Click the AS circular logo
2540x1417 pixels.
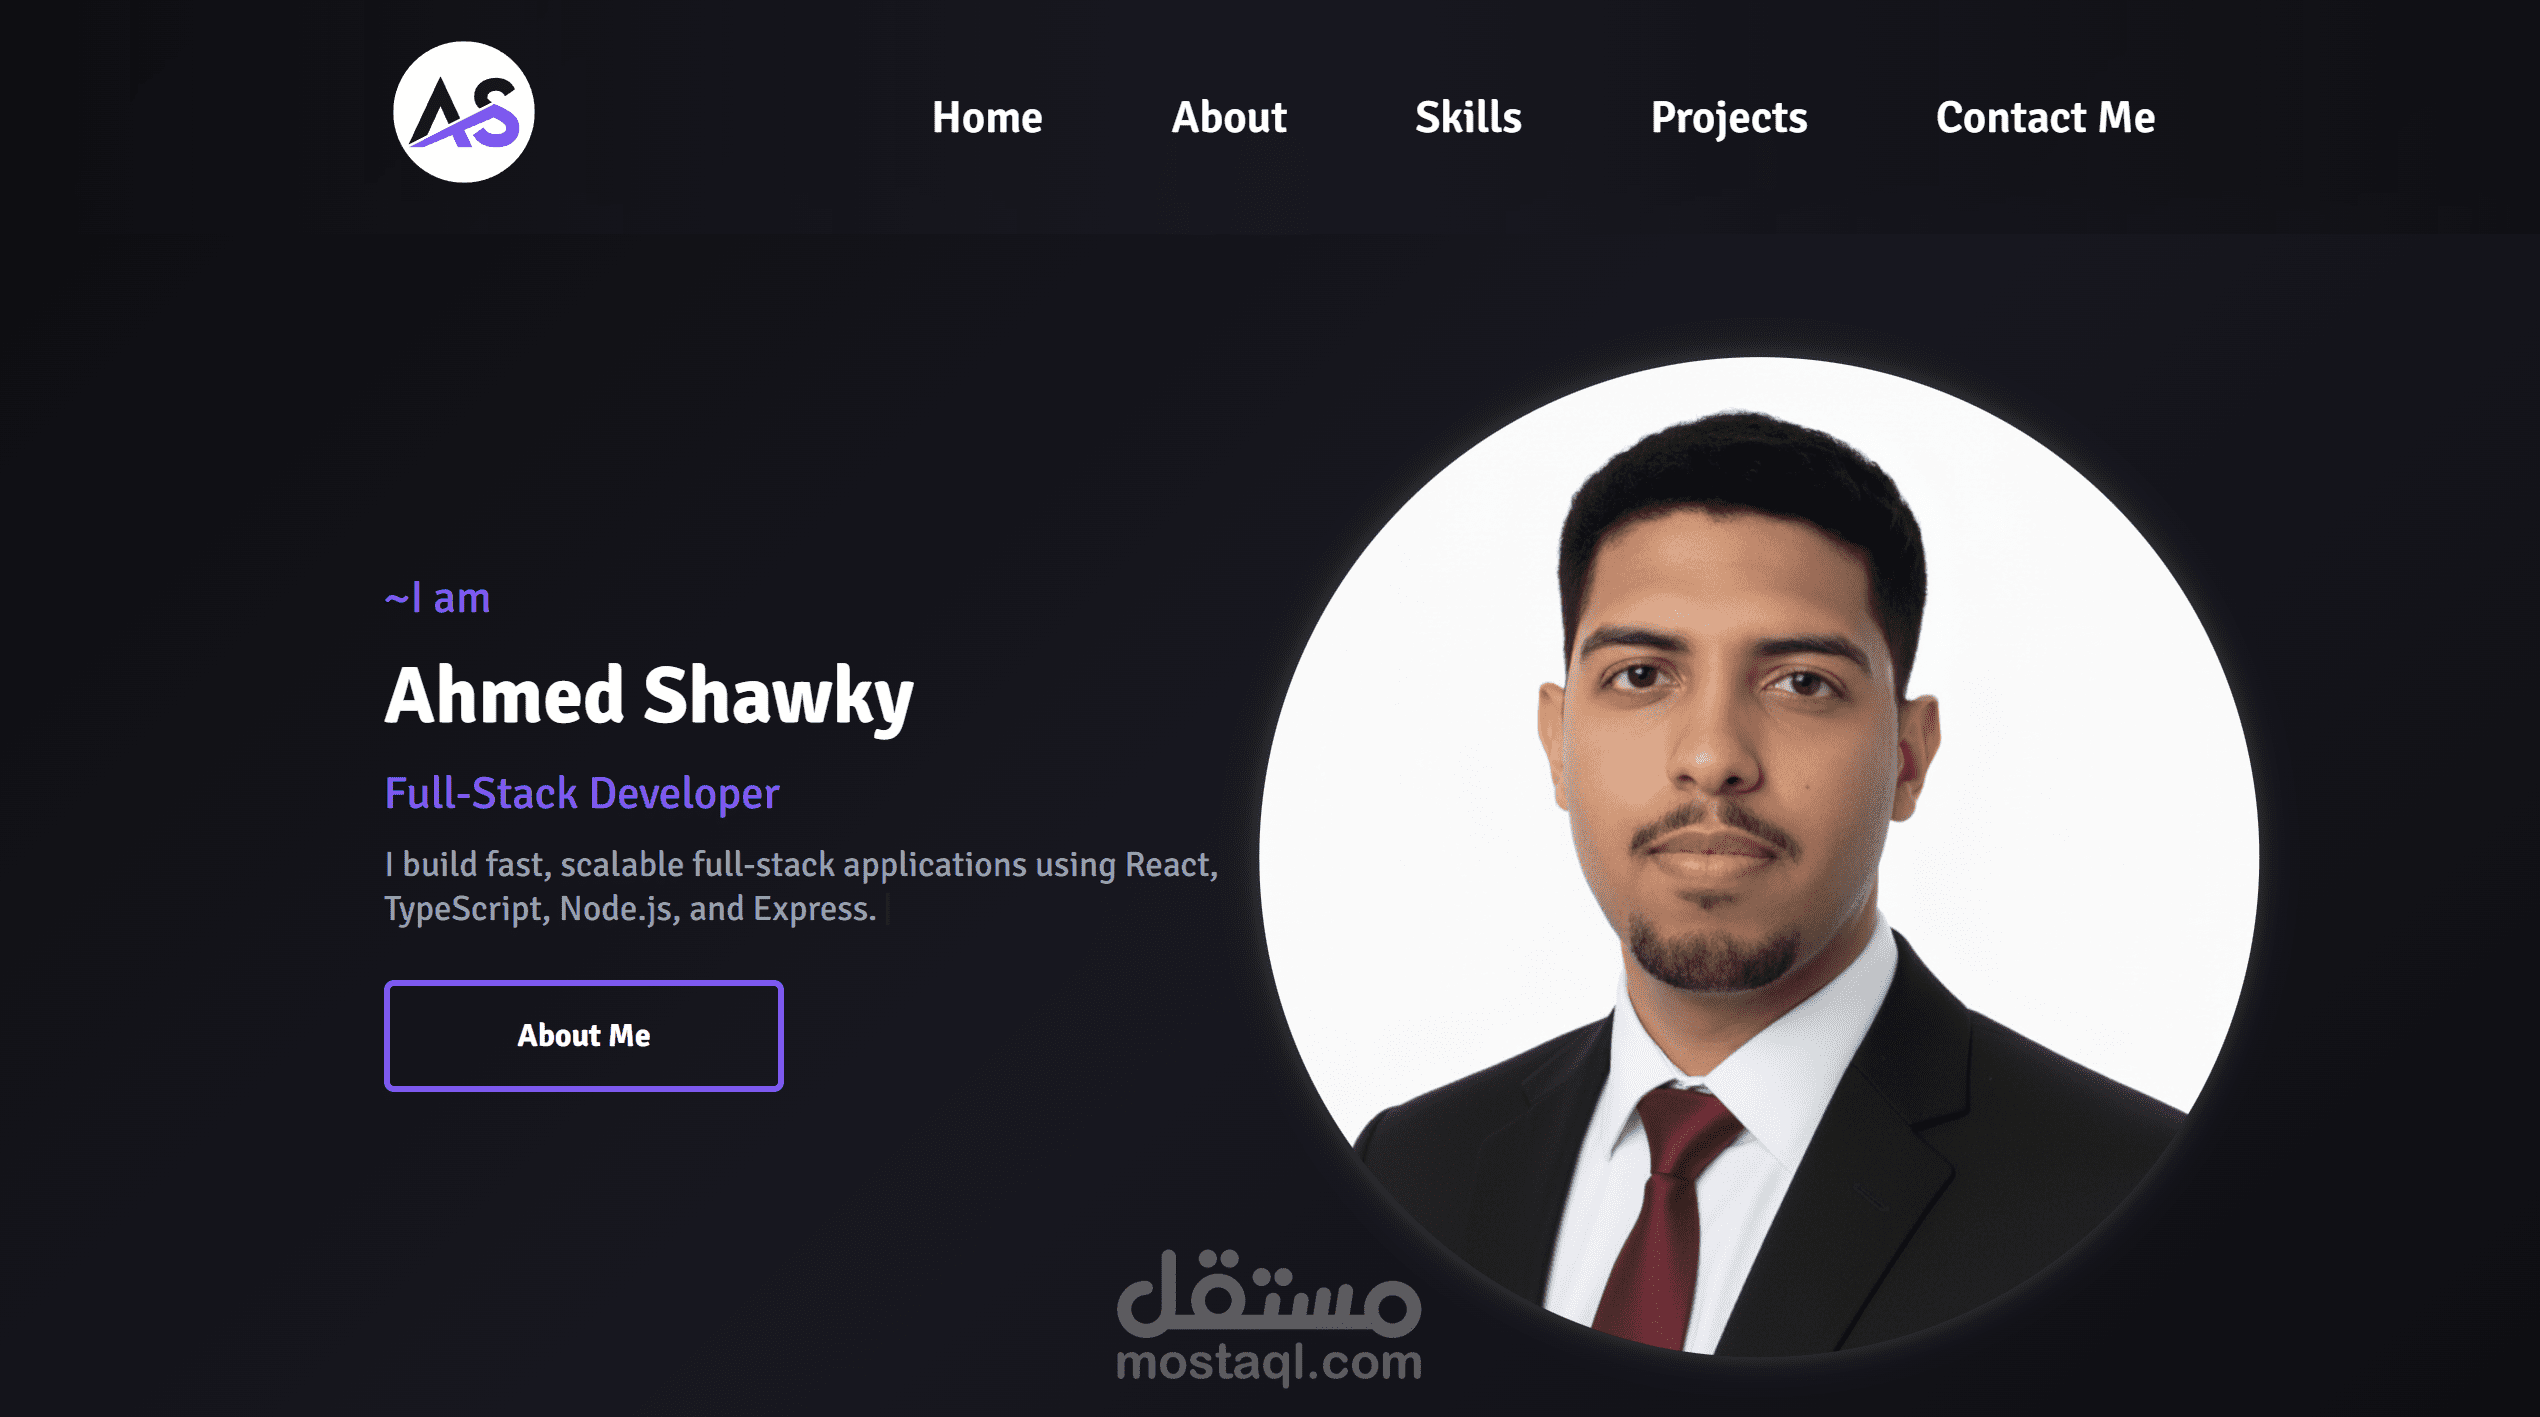coord(464,112)
